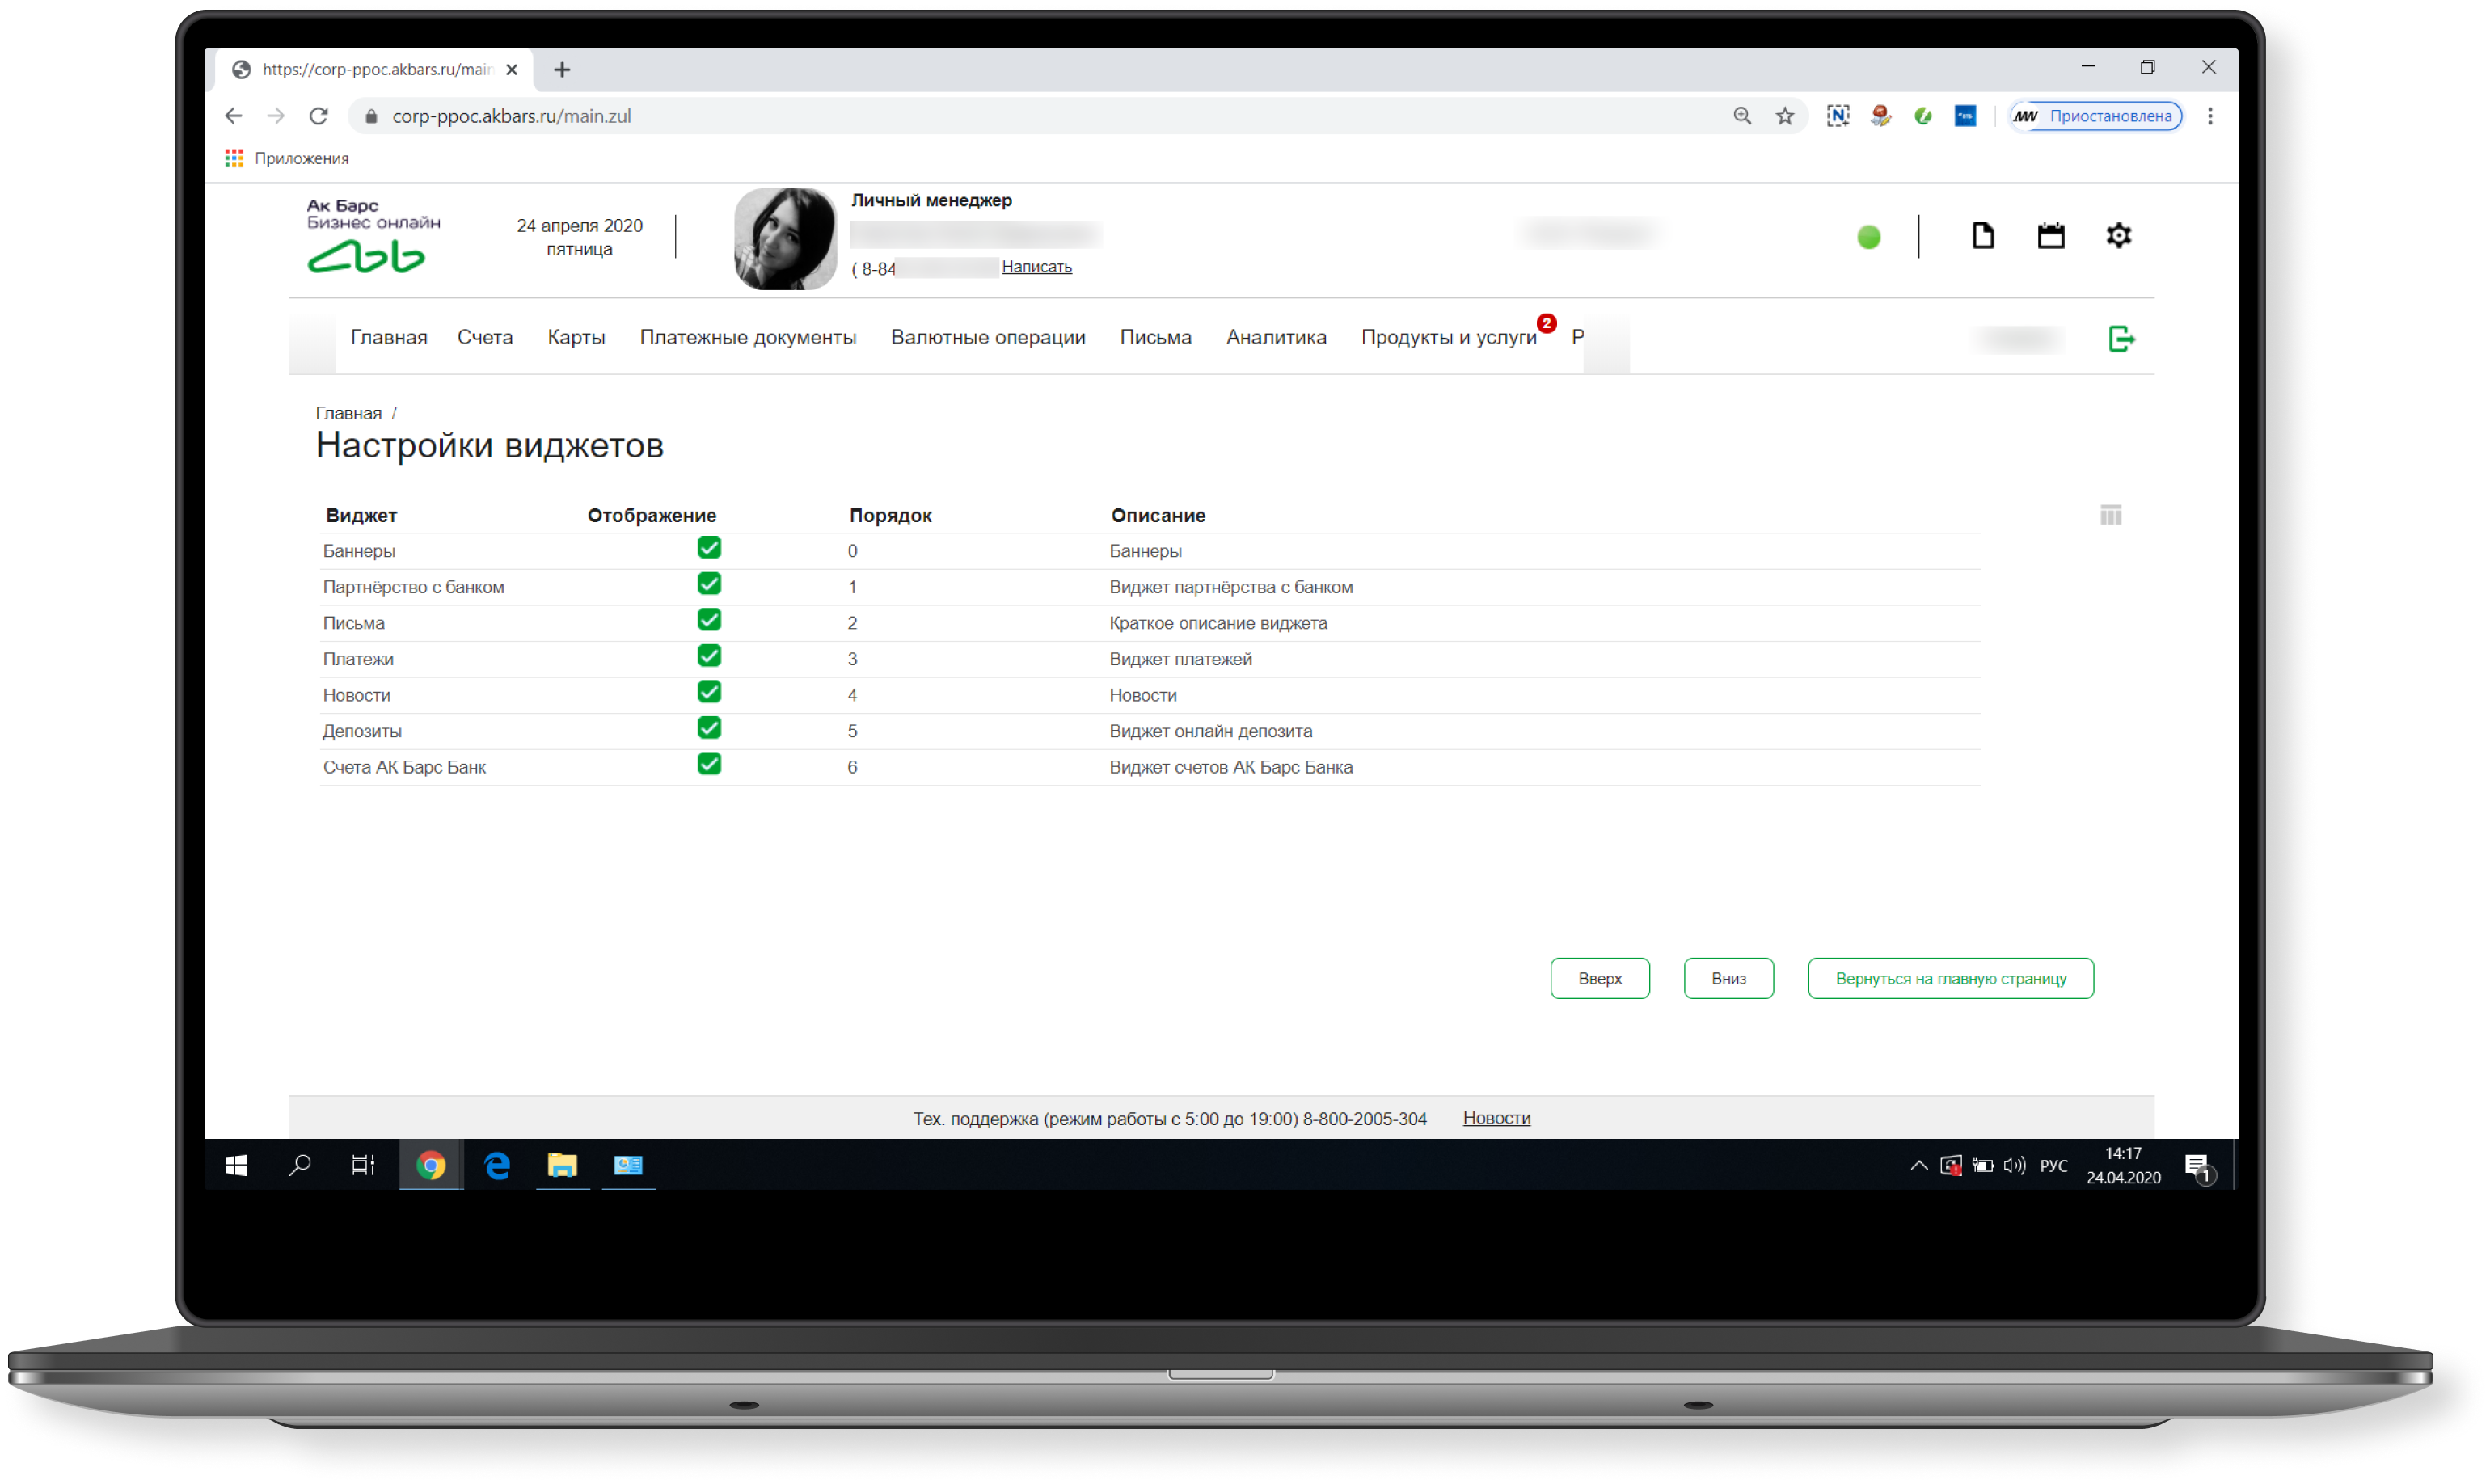
Task: Show hidden tray icons chevron
Action: pos(1918,1166)
